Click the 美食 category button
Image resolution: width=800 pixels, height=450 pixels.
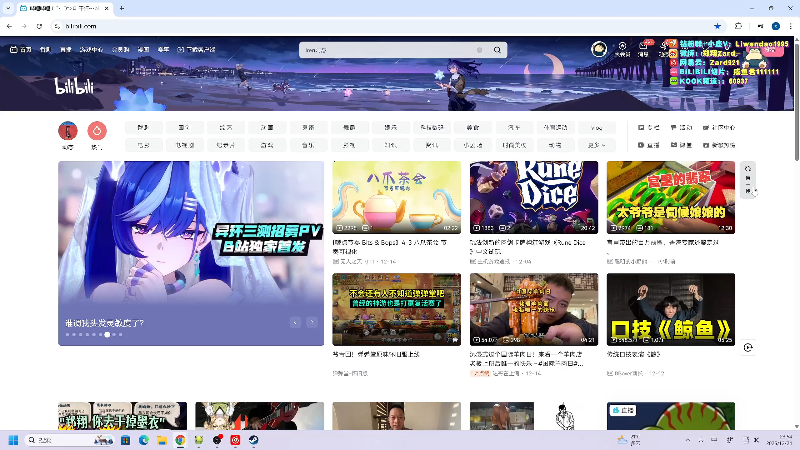(x=473, y=128)
